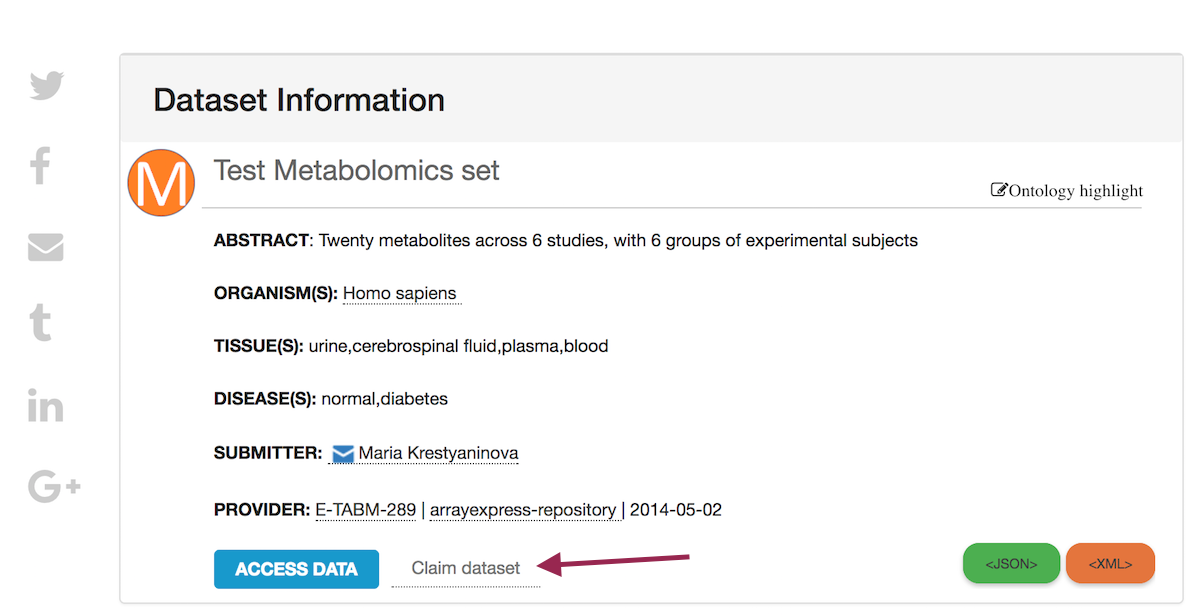
Task: Click the orange Metabolomics M logo
Action: [161, 183]
